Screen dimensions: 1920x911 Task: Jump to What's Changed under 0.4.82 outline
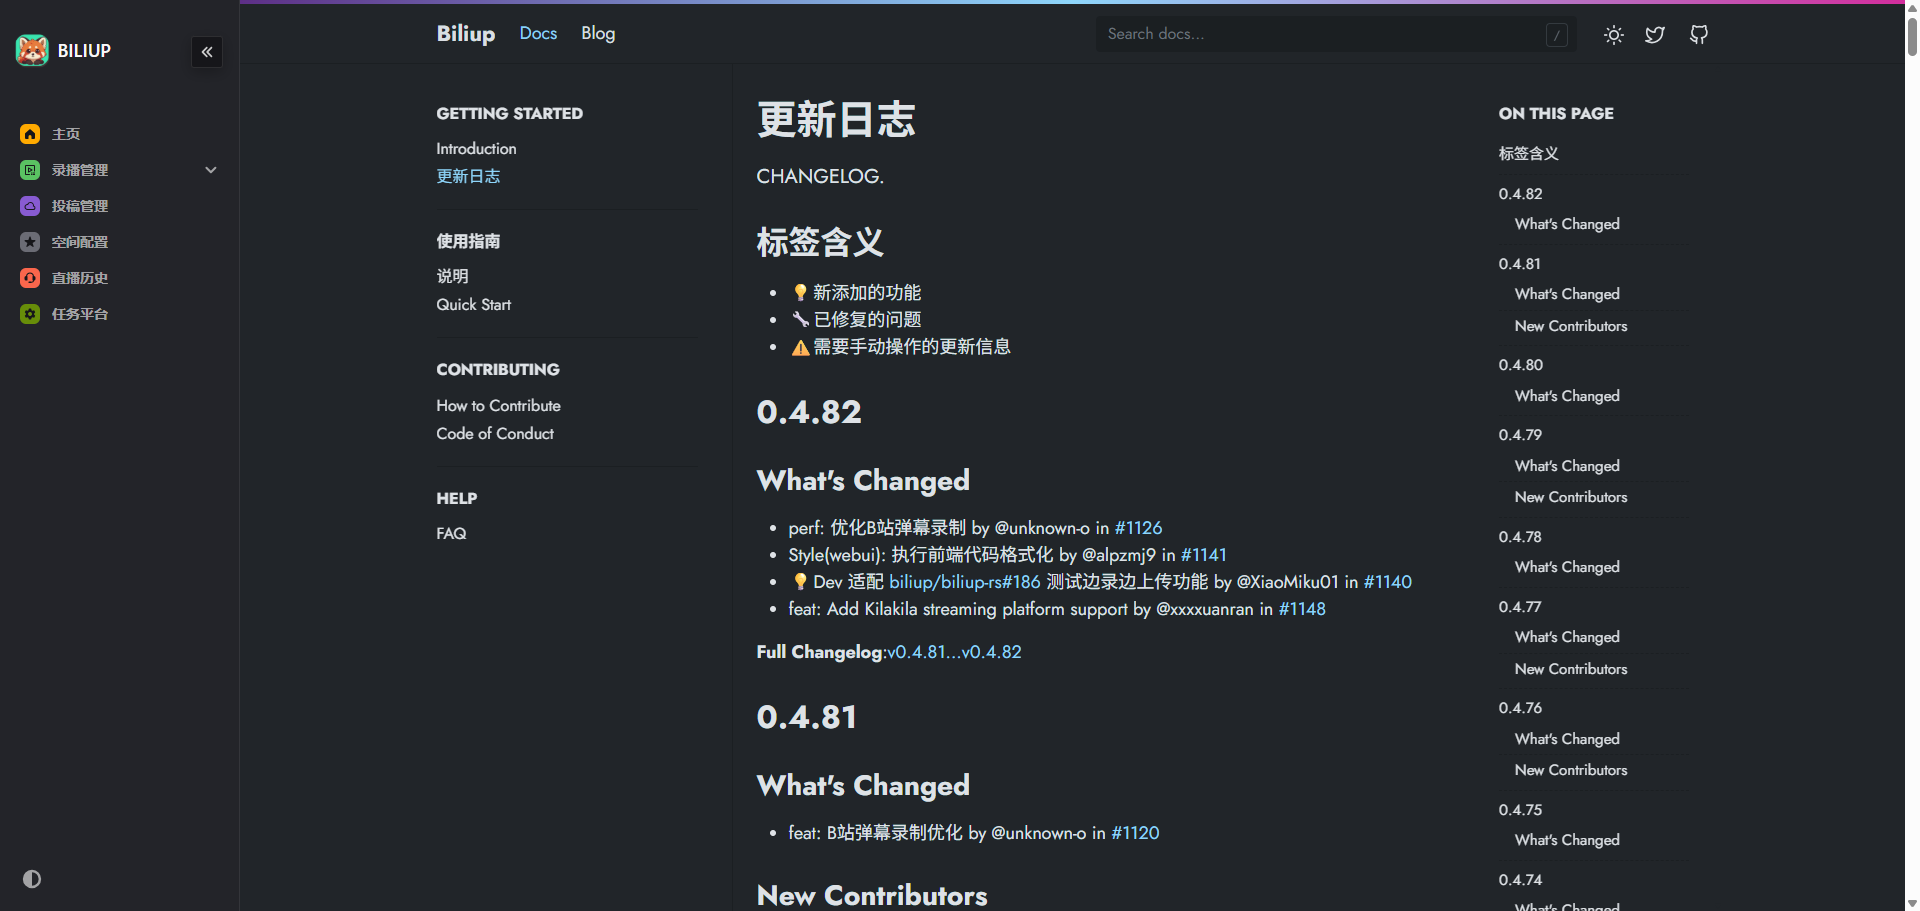1567,223
